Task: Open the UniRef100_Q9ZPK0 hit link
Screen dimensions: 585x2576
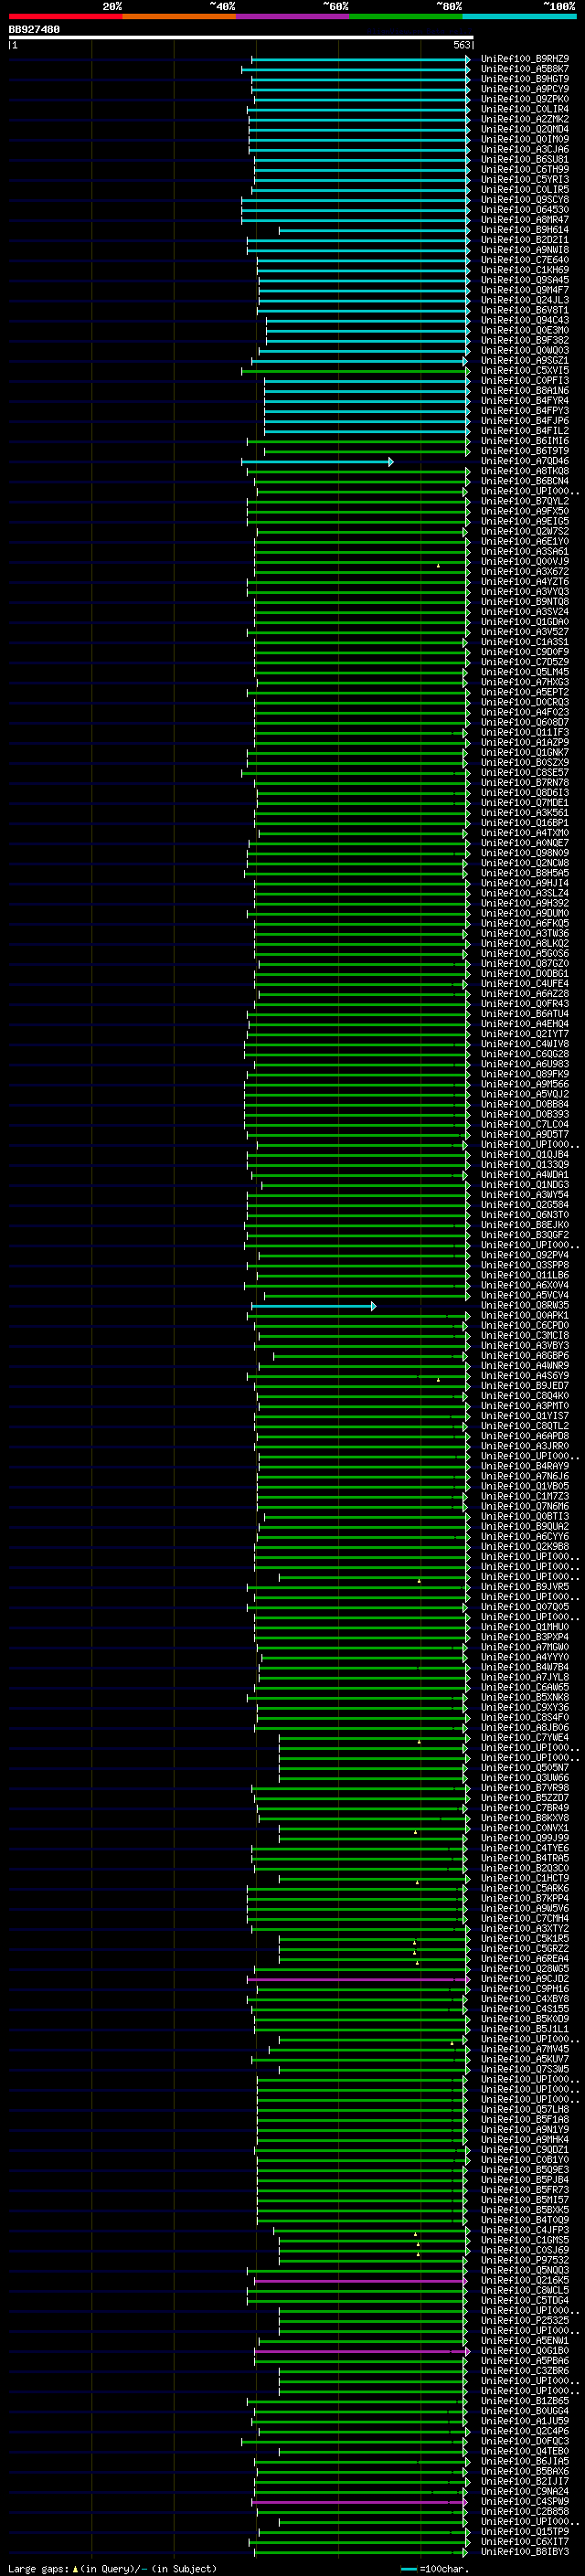Action: [525, 99]
